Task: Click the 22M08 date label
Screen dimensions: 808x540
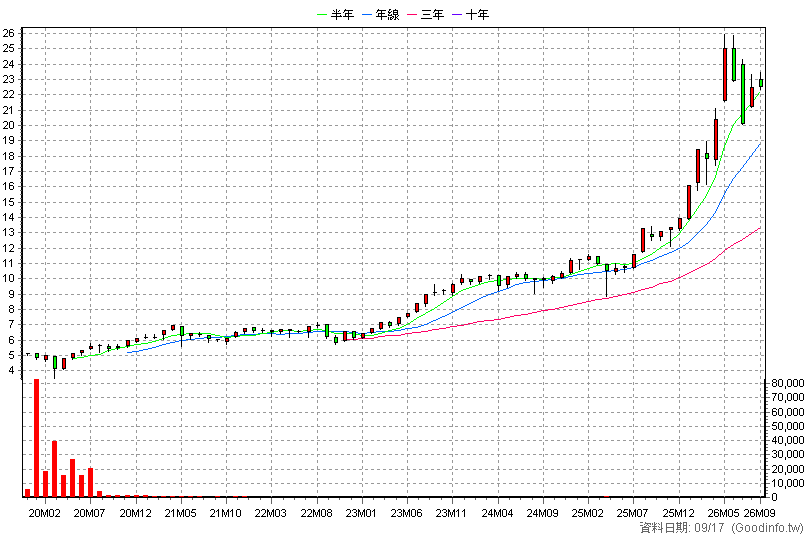Action: tap(316, 513)
